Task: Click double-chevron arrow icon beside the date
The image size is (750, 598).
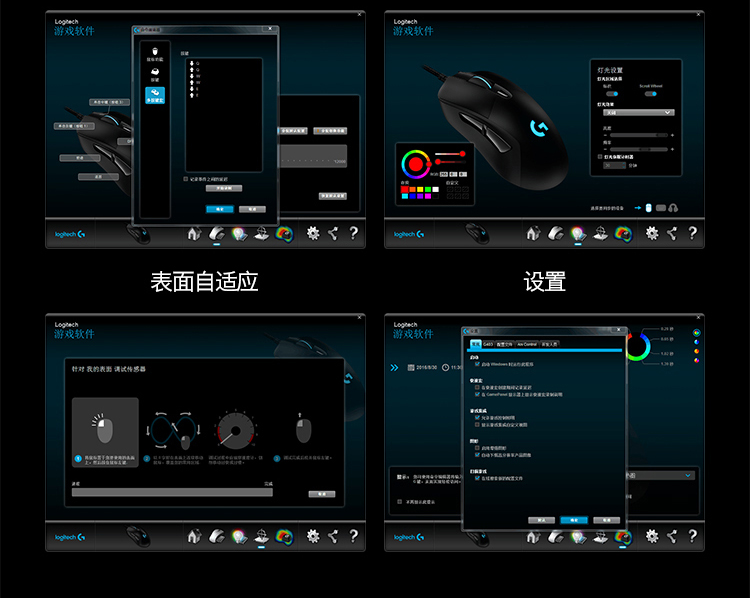Action: pyautogui.click(x=394, y=367)
